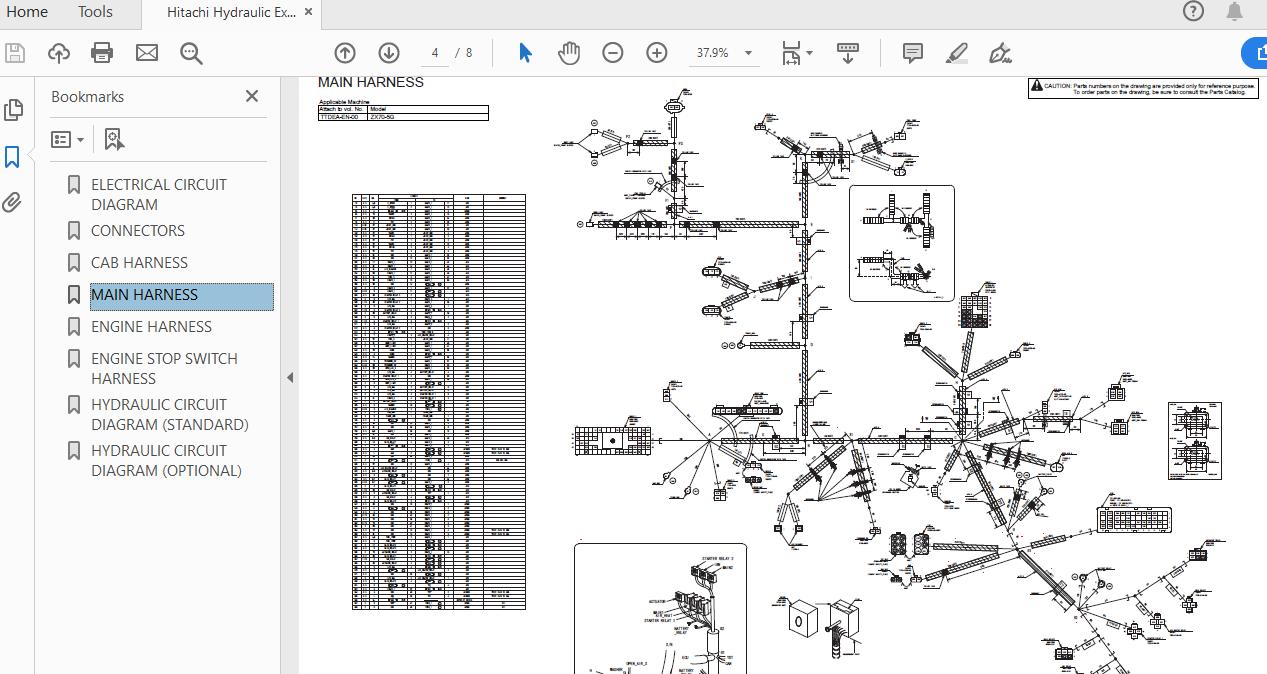Click the Save file icon
Screen dimensions: 1267x674
15,53
